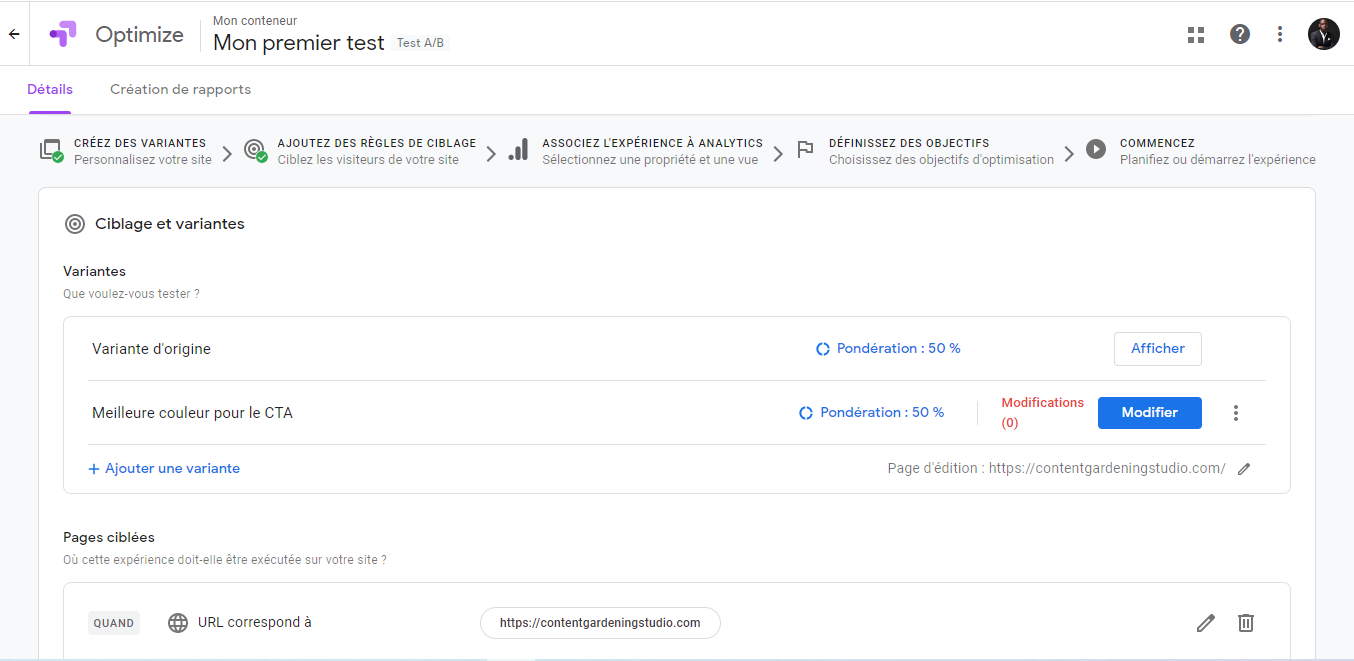1354x661 pixels.
Task: Click the URL field showing contentgardeningstudio.com
Action: [x=600, y=622]
